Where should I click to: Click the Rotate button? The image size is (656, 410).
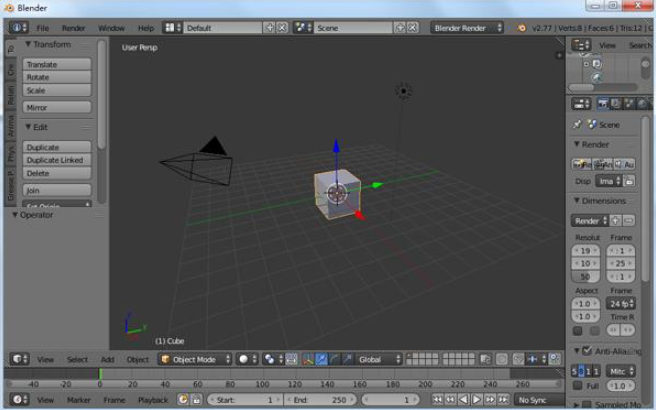coord(57,77)
